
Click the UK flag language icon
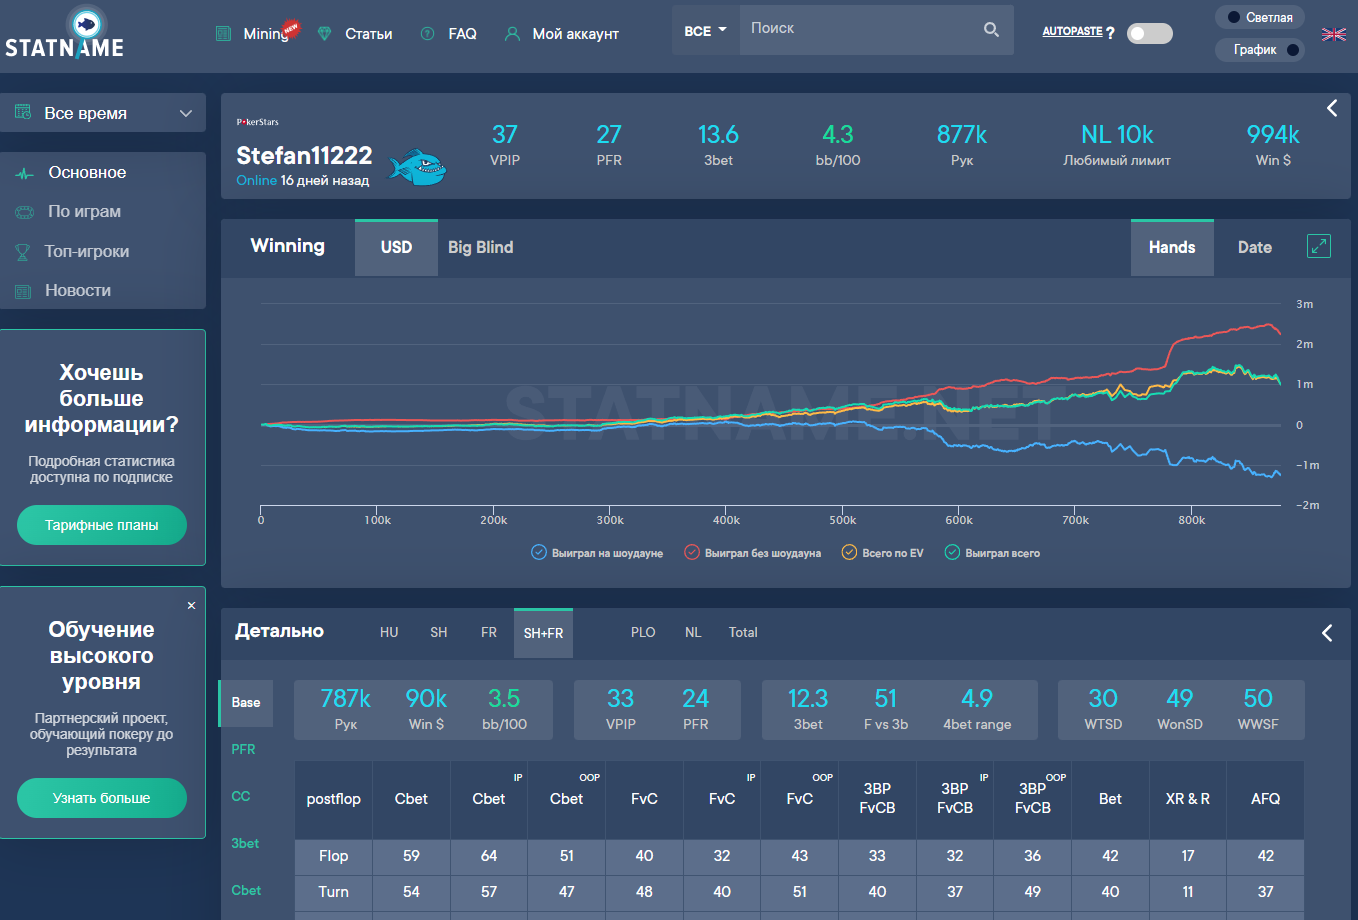pyautogui.click(x=1334, y=34)
